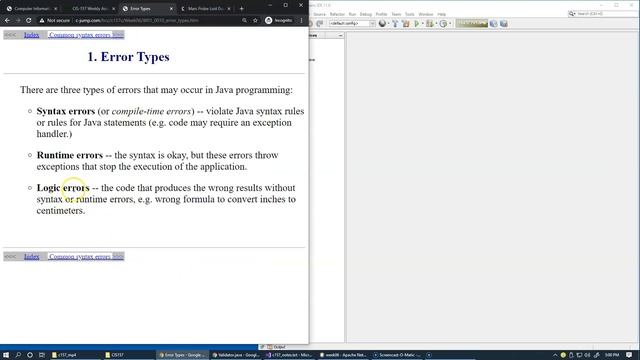This screenshot has height=360, width=640.
Task: Click the NetBeans redo toolbar icon
Action: coord(320,24)
